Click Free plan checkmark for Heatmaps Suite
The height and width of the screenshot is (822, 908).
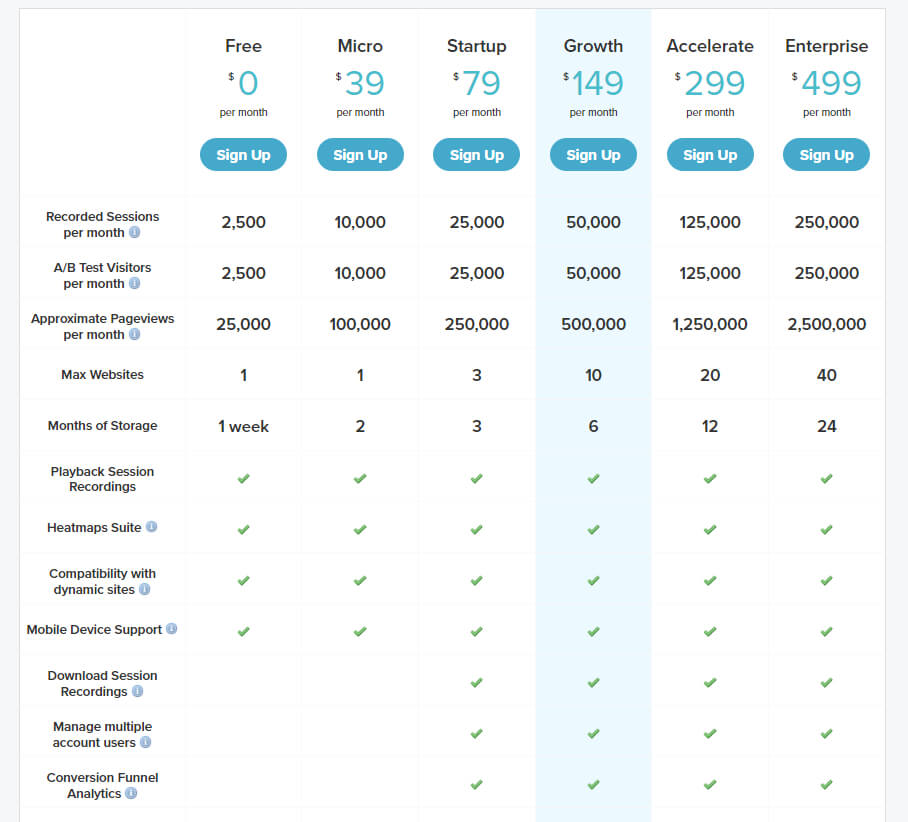pos(243,529)
